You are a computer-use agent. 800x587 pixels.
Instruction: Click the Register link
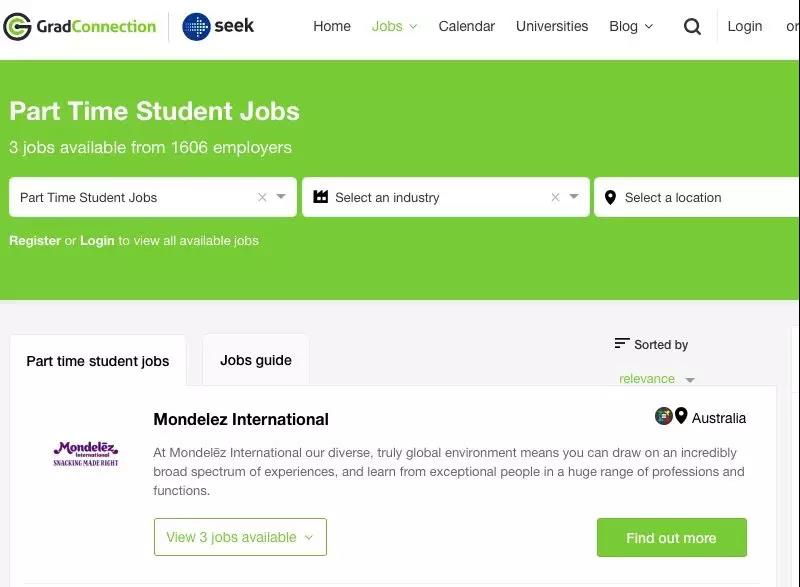coord(35,241)
